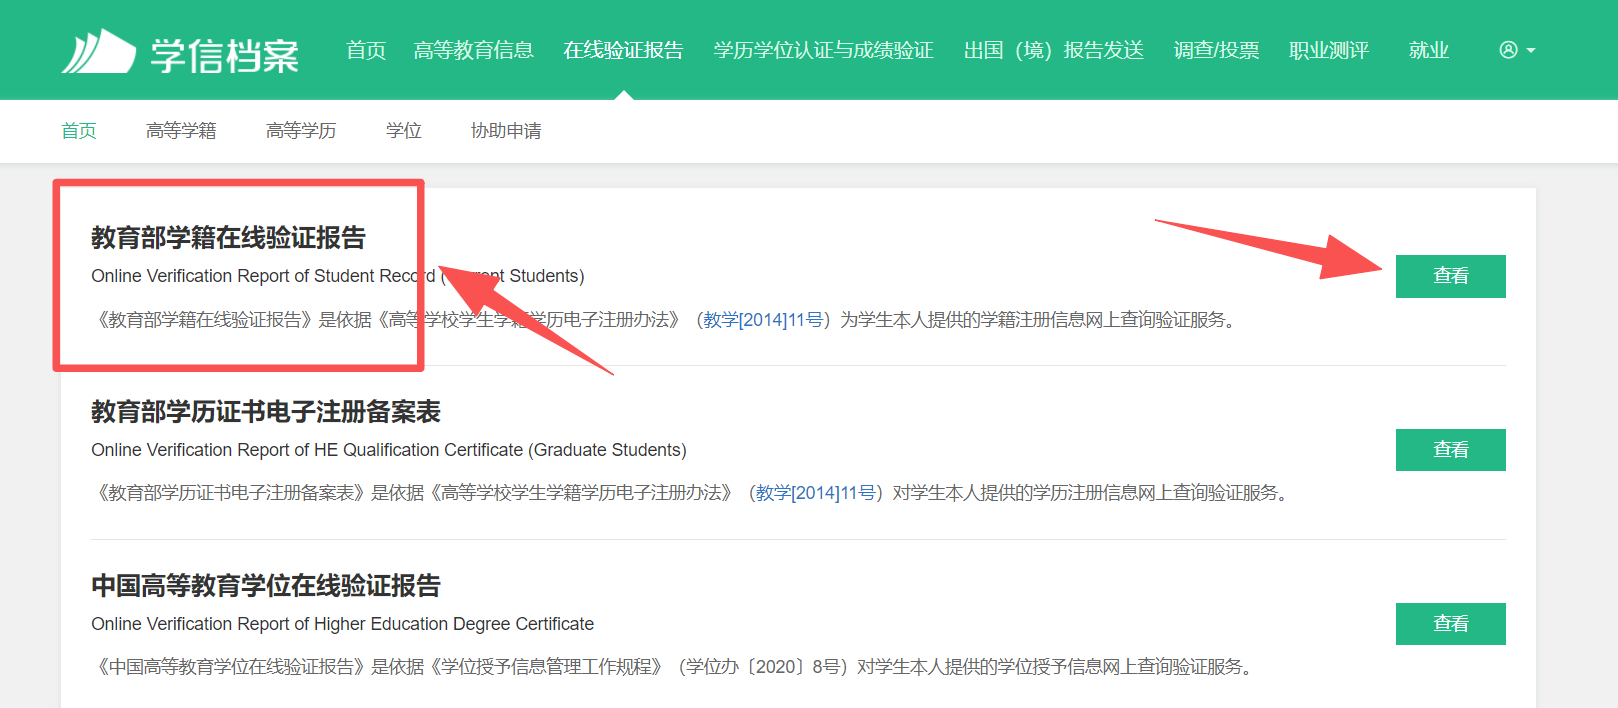
Task: Open 职业测评 menu item
Action: click(x=1329, y=50)
